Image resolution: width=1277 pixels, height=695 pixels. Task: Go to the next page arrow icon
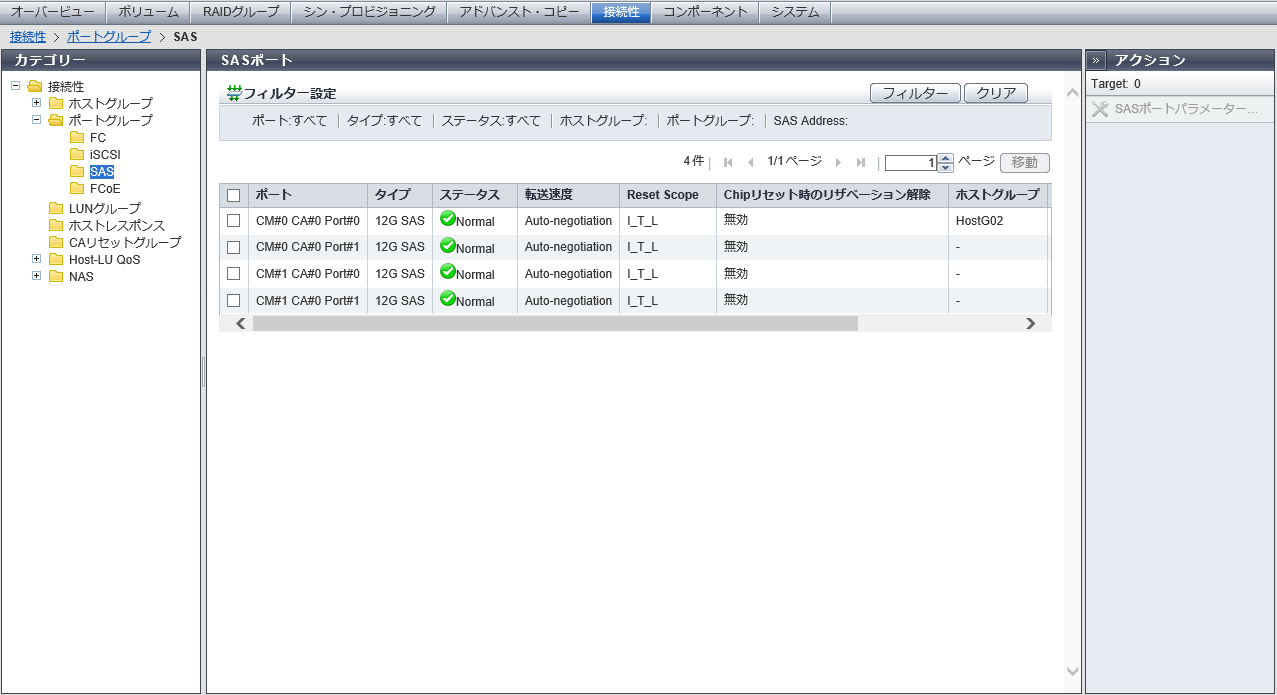click(838, 162)
